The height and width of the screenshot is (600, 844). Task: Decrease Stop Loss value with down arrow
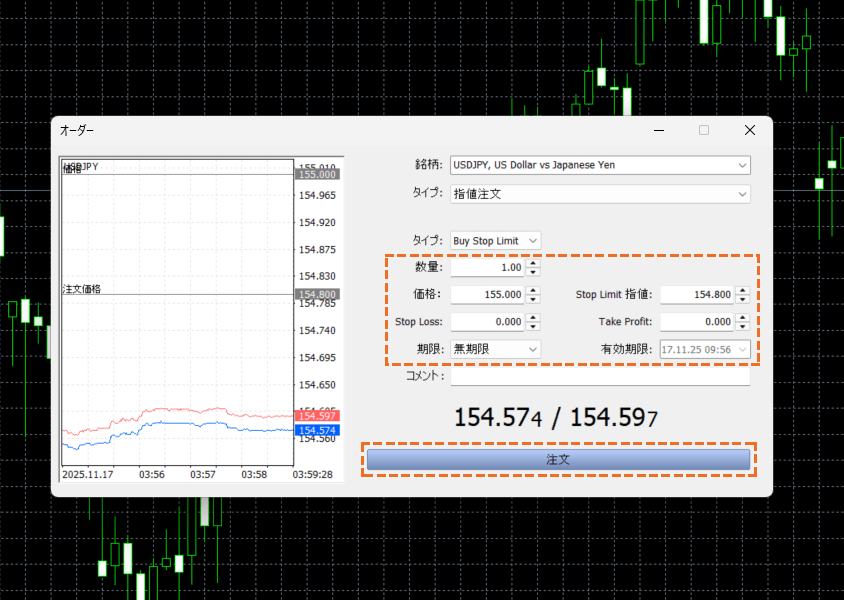coord(533,326)
